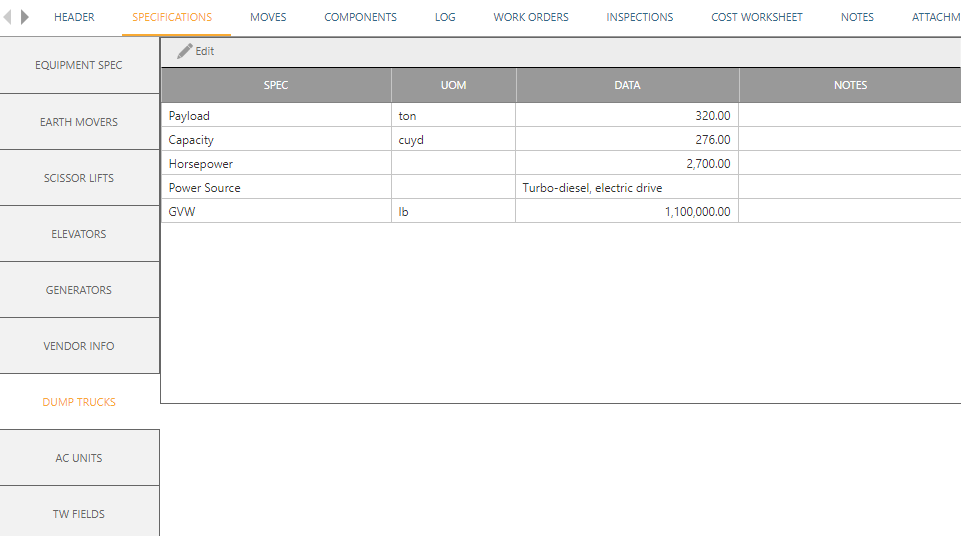Choose the Scissor Lifts category
The image size is (961, 536).
click(79, 178)
